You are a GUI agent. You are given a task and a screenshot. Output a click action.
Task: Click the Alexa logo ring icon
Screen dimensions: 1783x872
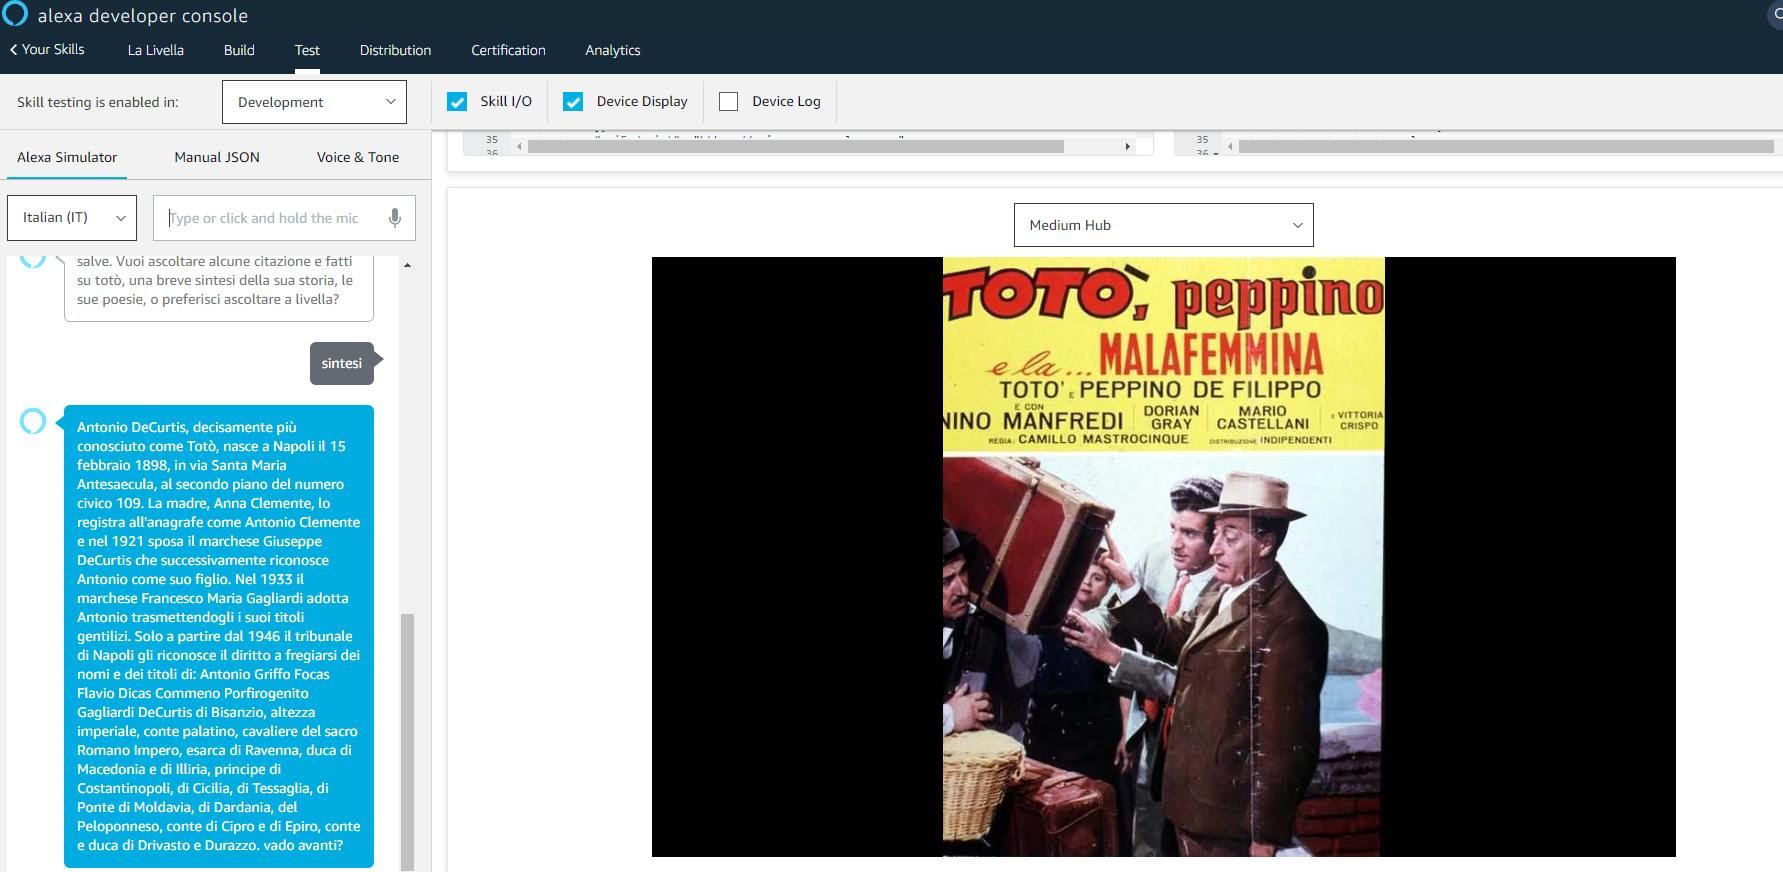[x=15, y=13]
